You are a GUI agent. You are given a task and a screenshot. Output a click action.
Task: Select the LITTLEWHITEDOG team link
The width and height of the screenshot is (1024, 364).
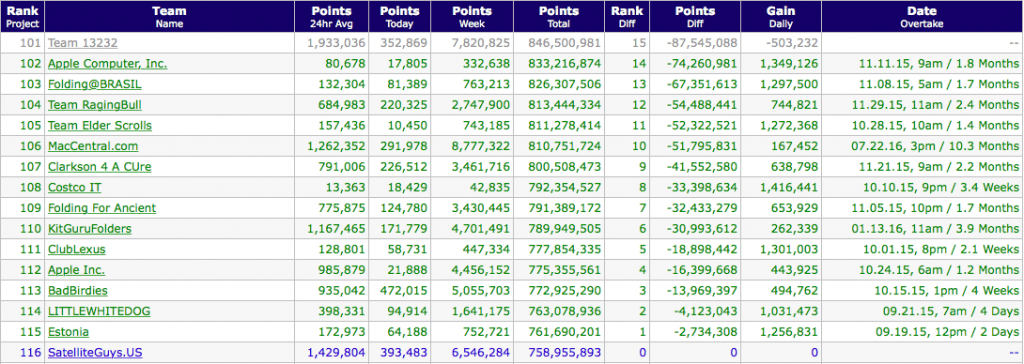click(x=99, y=312)
